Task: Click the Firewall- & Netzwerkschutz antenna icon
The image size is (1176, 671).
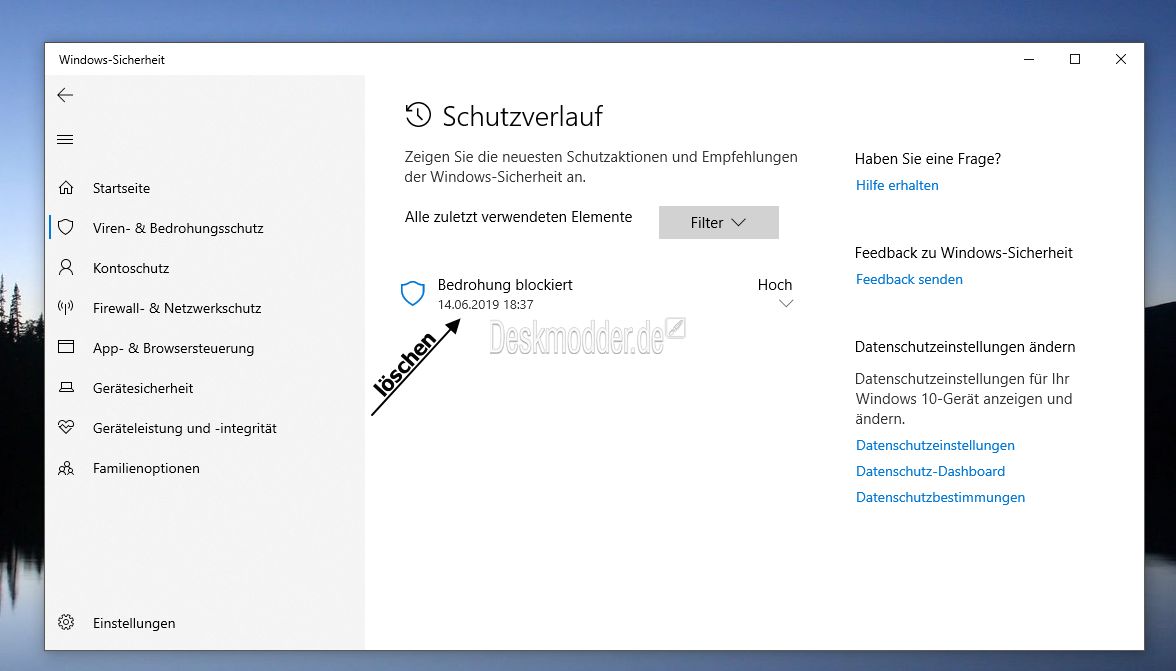Action: coord(66,307)
